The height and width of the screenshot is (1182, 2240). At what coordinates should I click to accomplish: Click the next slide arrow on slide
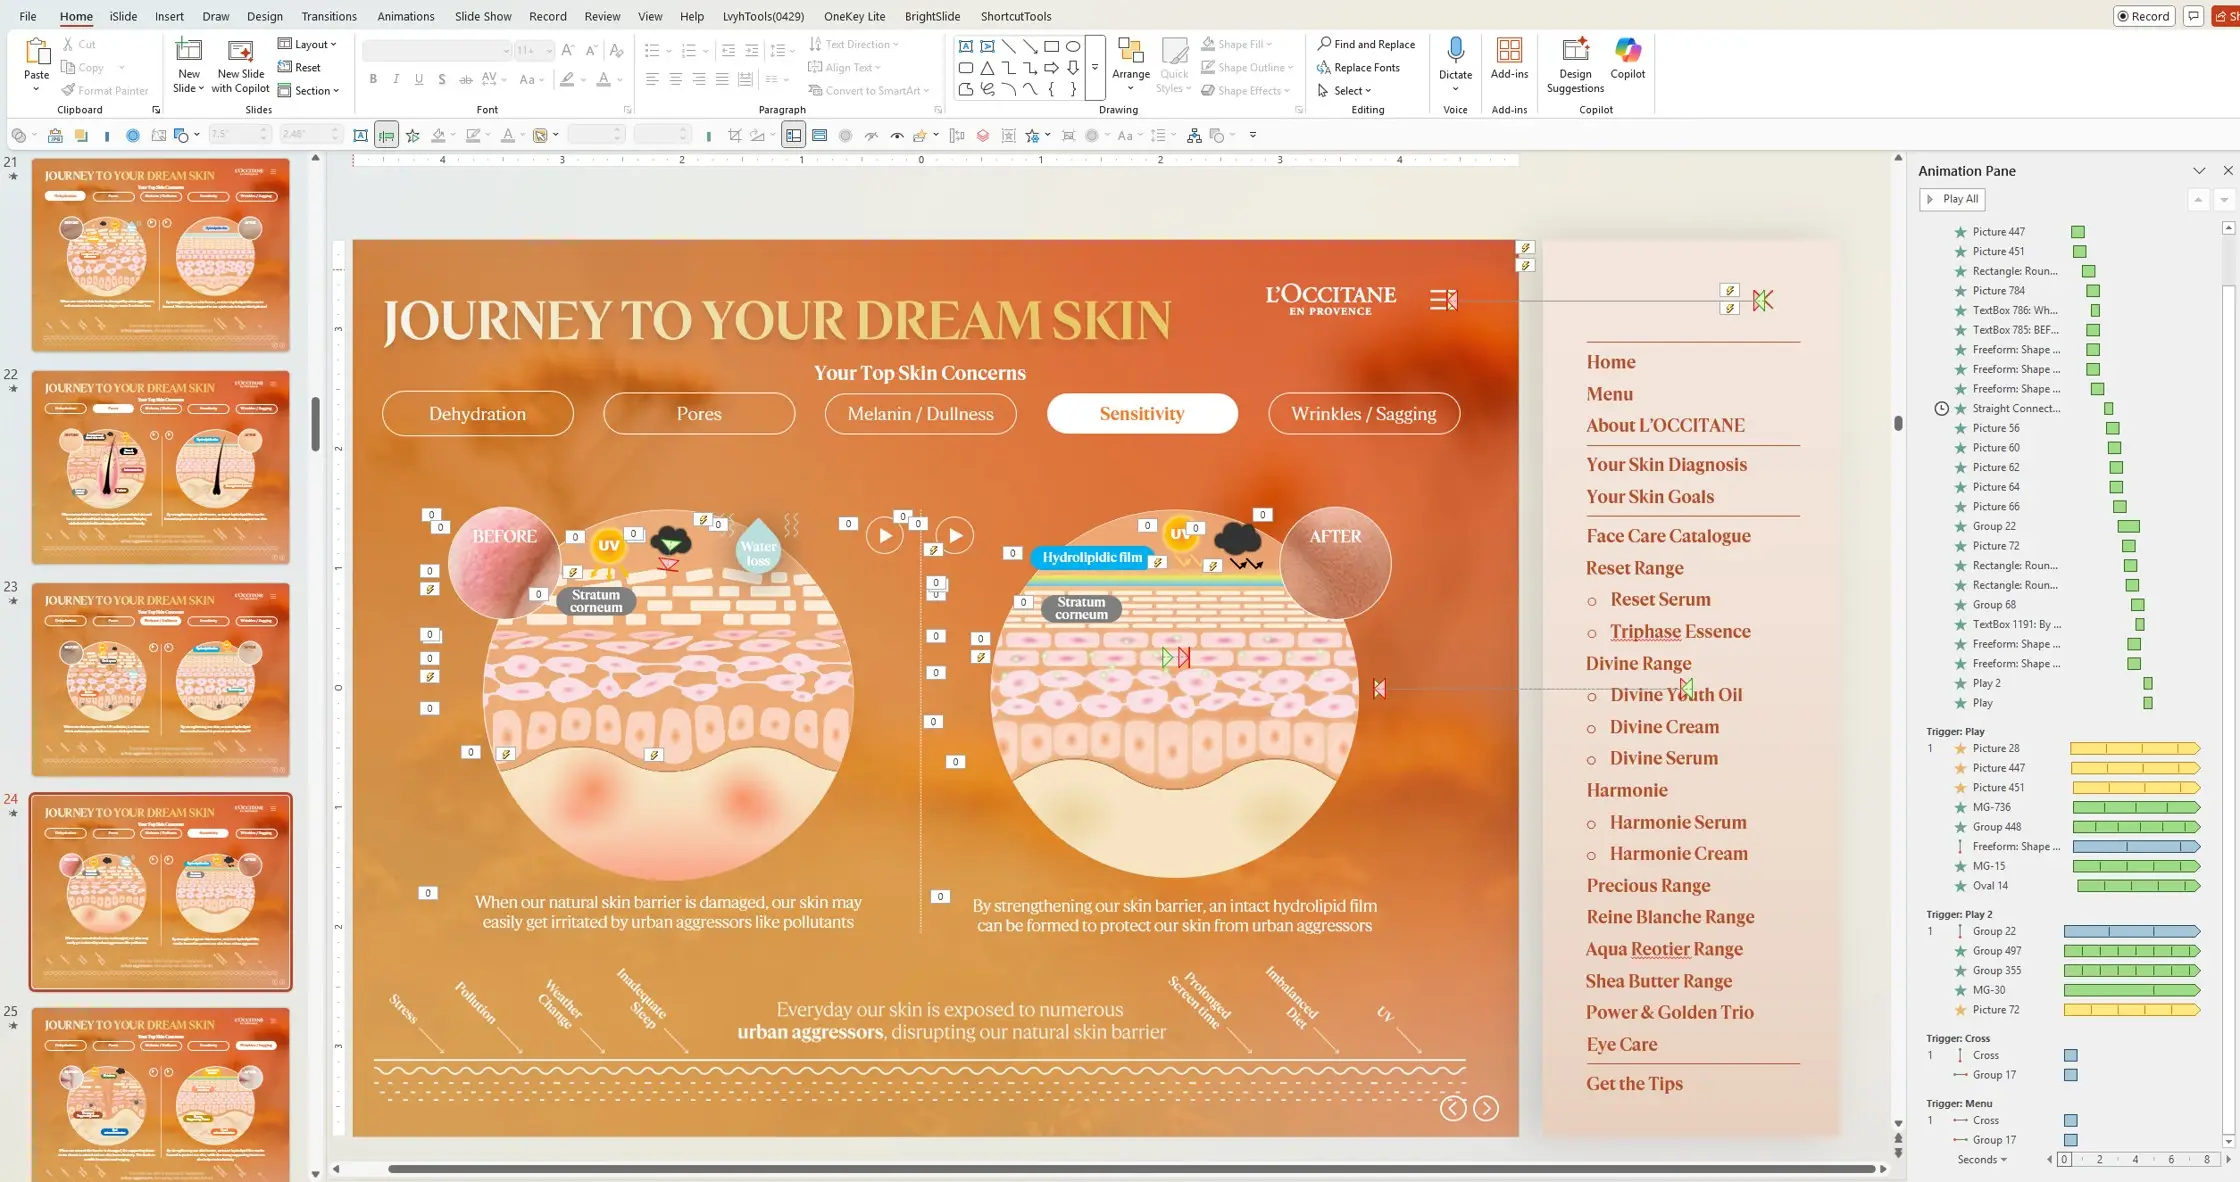point(1486,1108)
